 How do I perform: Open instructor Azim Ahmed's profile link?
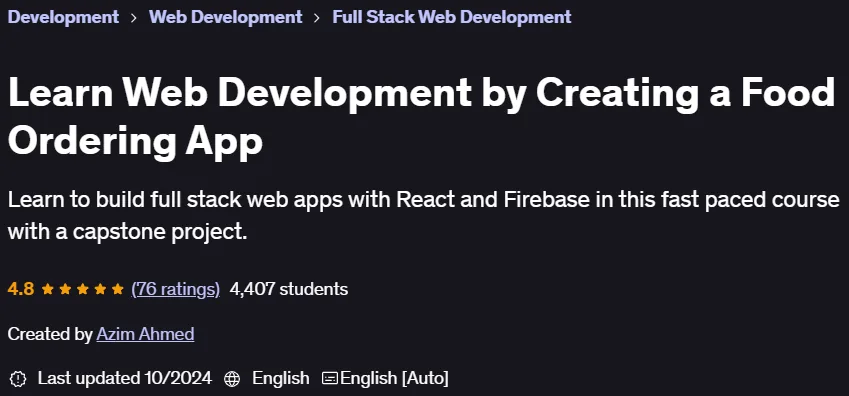click(x=145, y=334)
